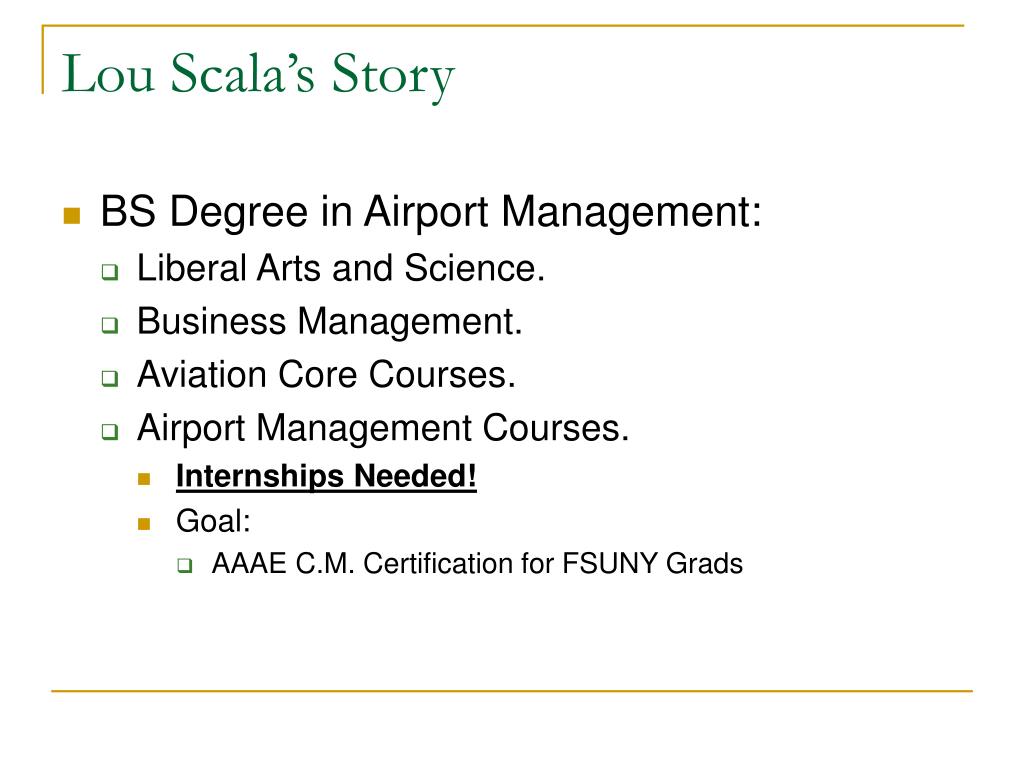Select the Liberal Arts and Science line
The height and width of the screenshot is (768, 1024).
pyautogui.click(x=341, y=268)
